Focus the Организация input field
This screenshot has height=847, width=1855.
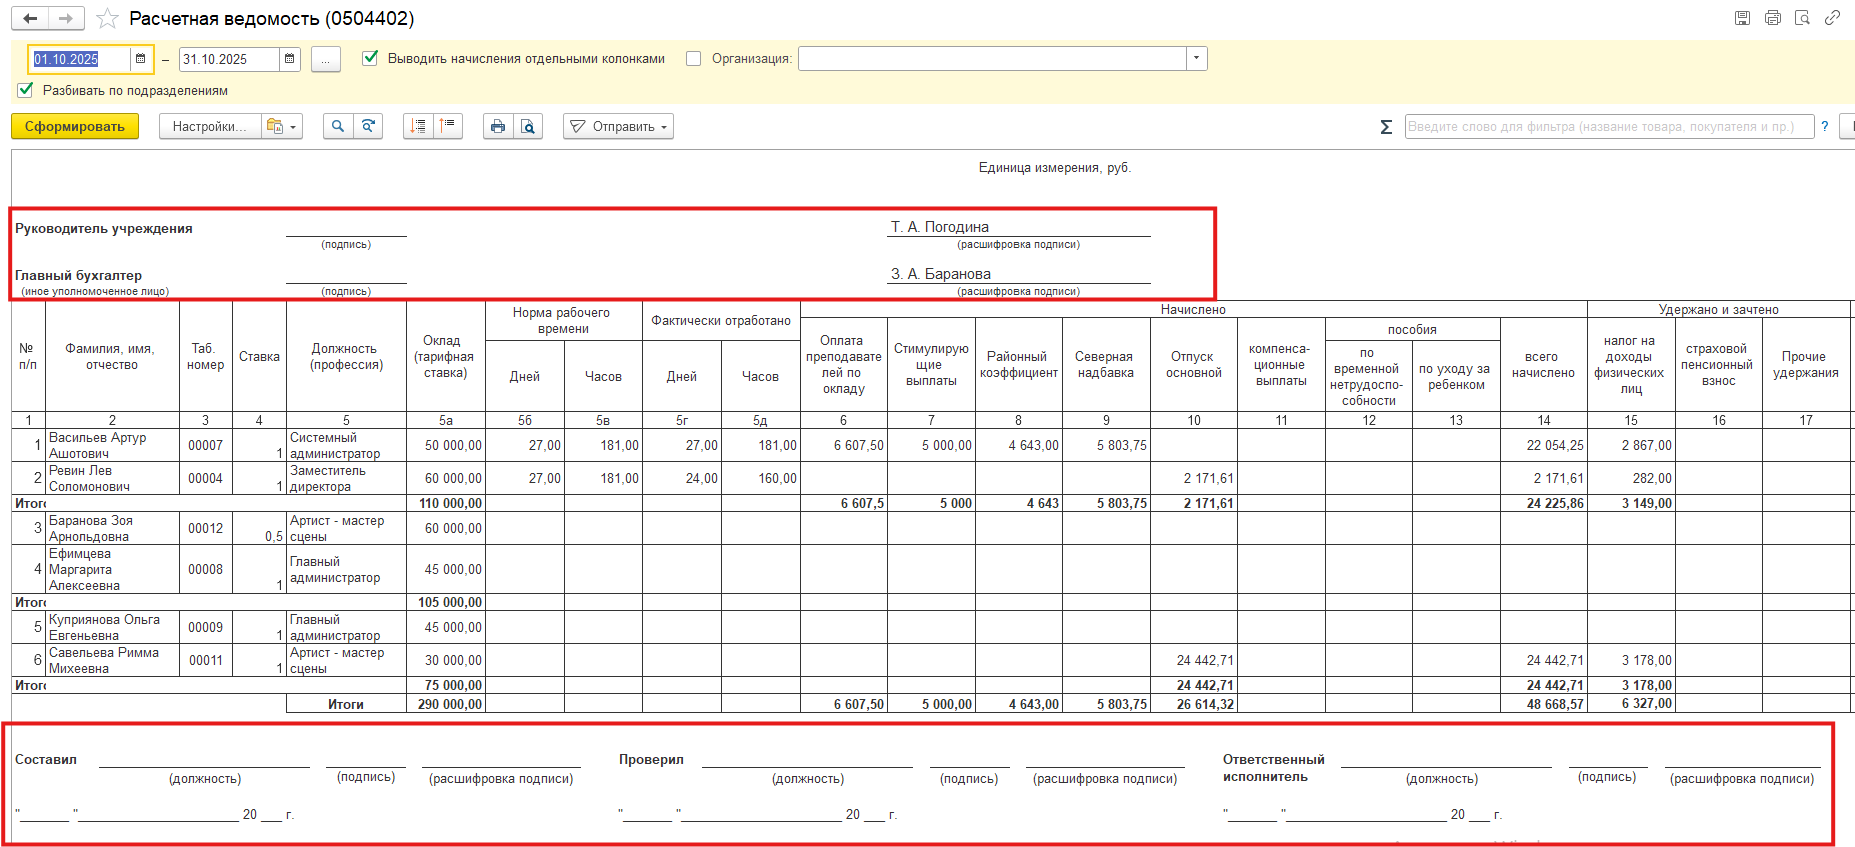[x=992, y=59]
